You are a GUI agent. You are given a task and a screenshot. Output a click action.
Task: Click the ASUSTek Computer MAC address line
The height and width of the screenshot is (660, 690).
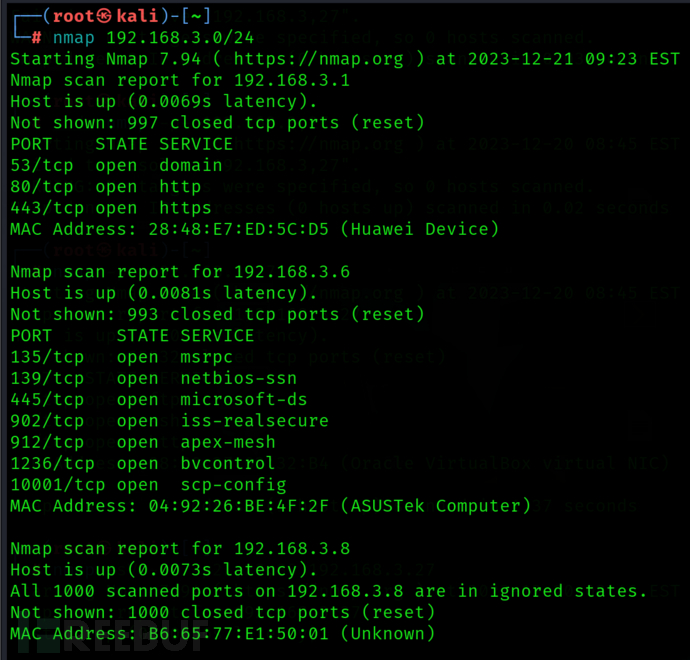click(x=270, y=506)
